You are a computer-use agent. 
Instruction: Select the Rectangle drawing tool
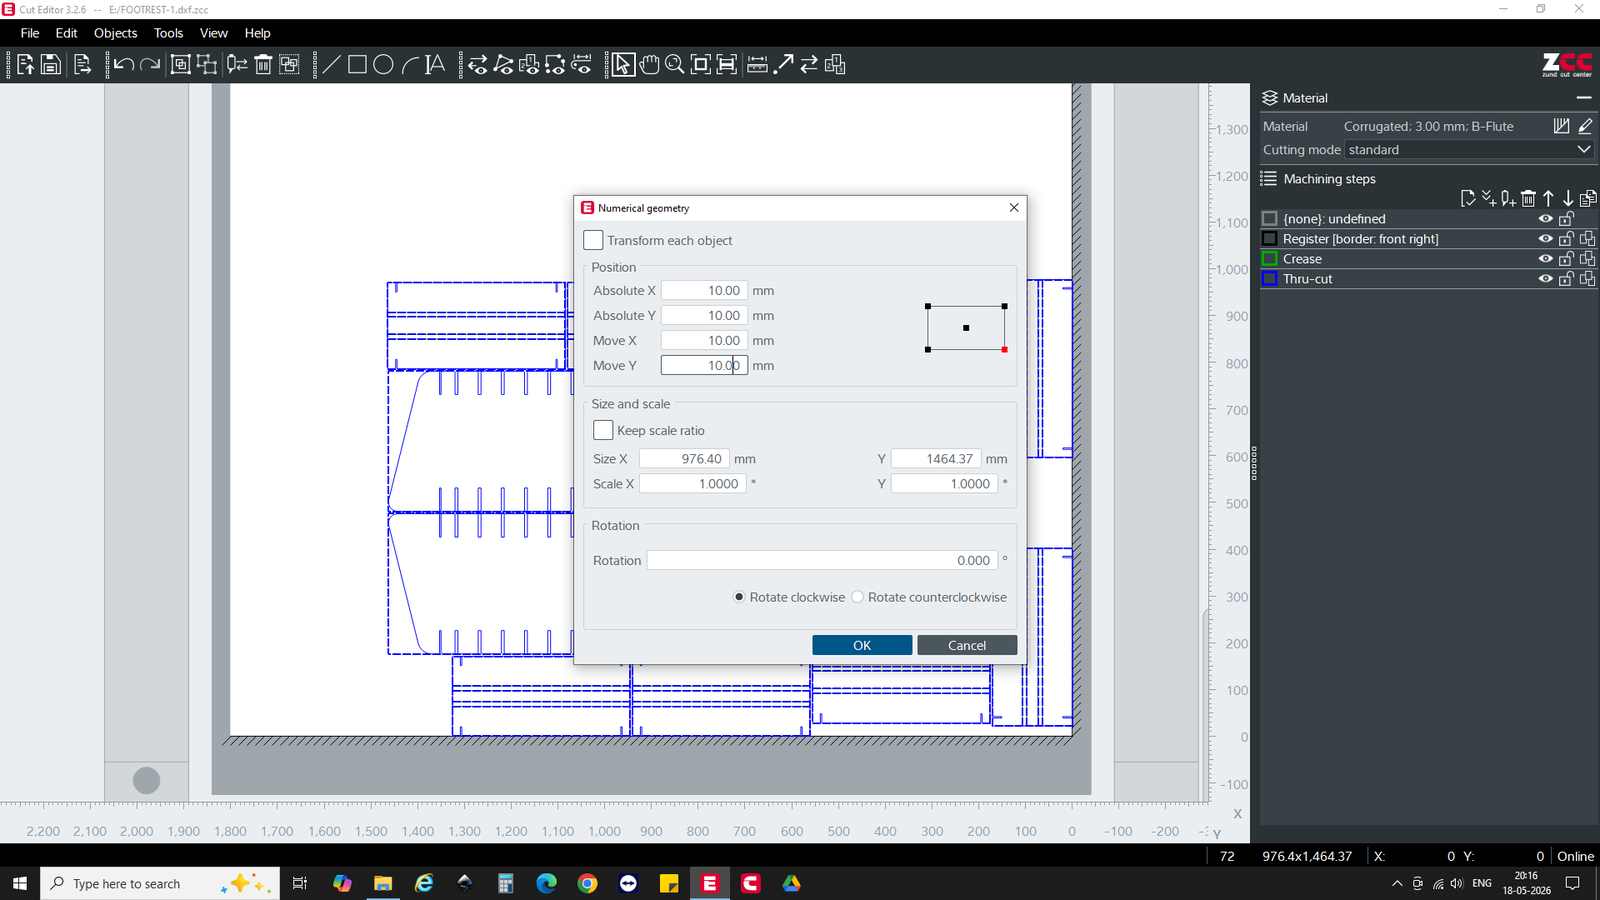click(357, 65)
